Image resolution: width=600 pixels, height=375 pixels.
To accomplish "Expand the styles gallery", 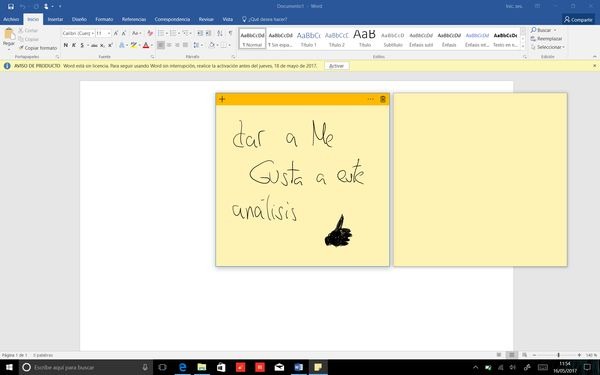I will point(523,46).
